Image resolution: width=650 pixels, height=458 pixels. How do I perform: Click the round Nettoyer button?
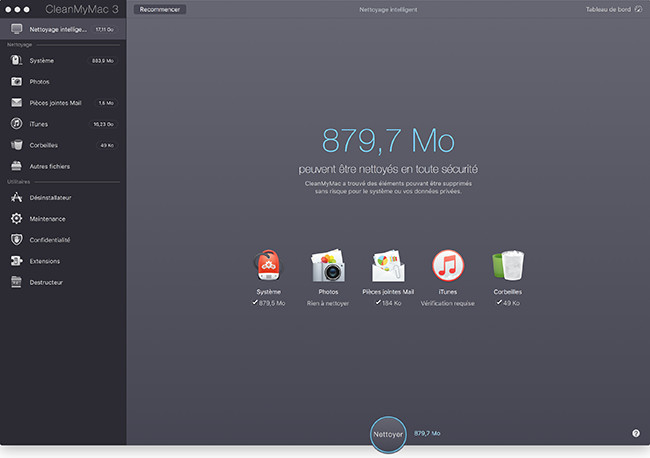point(388,434)
